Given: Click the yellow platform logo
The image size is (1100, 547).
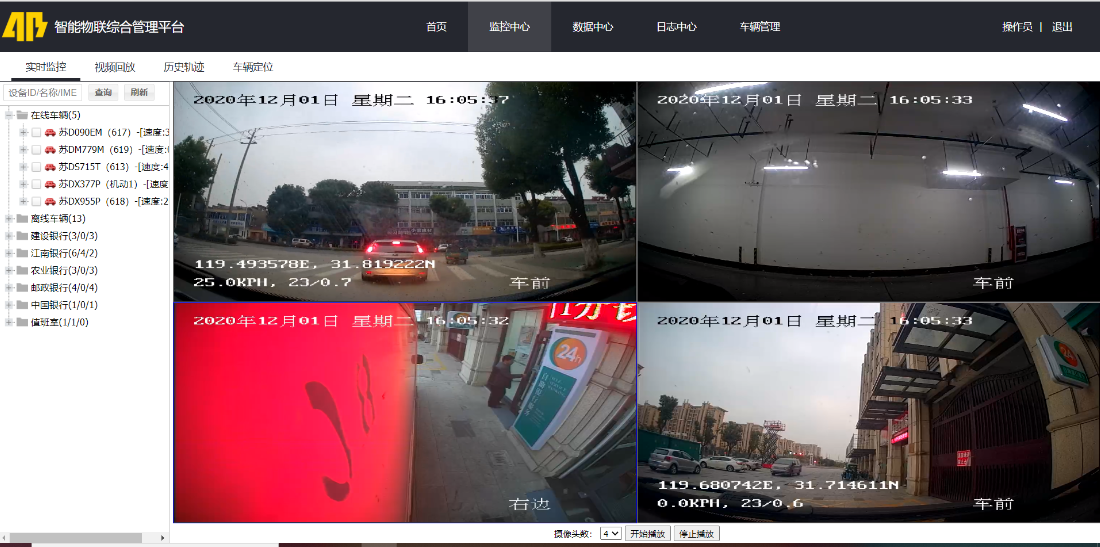Looking at the screenshot, I should 25,26.
